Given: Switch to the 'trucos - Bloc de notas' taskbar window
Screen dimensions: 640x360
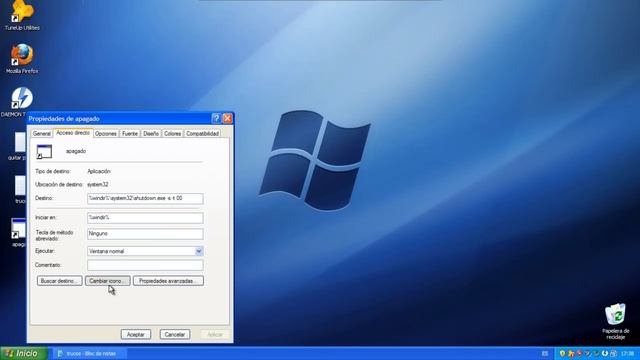Looking at the screenshot, I should coord(90,353).
